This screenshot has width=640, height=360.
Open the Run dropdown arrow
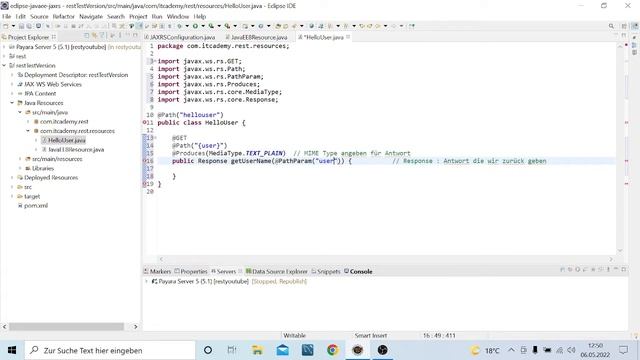click(x=203, y=26)
